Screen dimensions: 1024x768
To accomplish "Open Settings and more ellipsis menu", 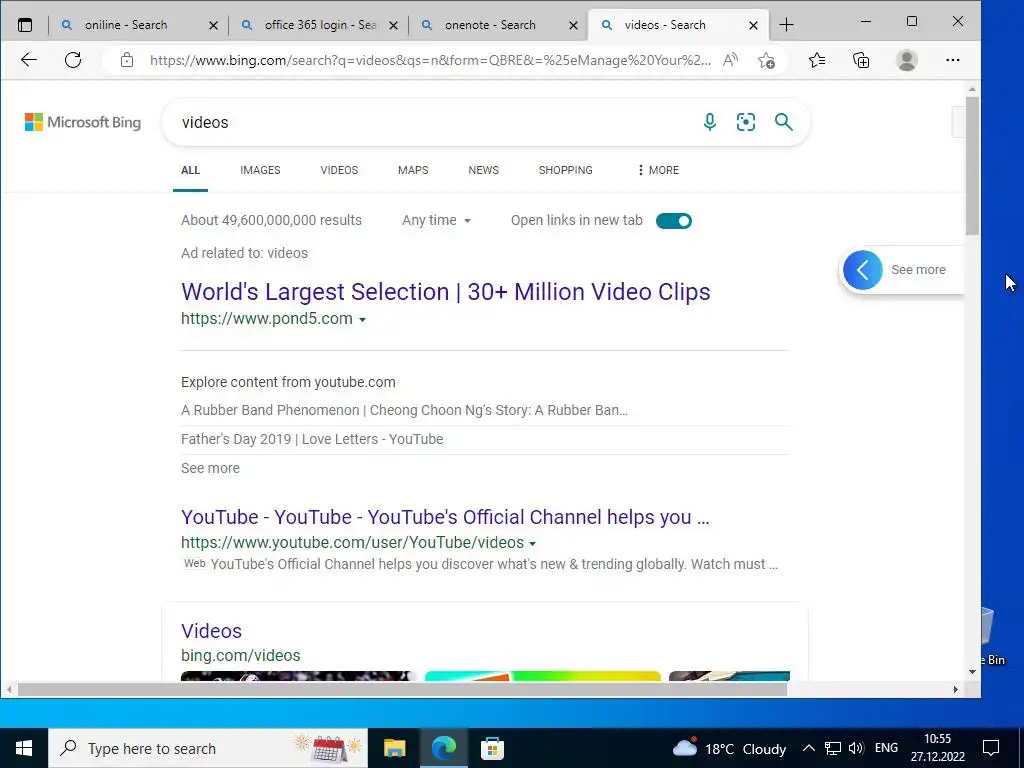I will pyautogui.click(x=953, y=60).
